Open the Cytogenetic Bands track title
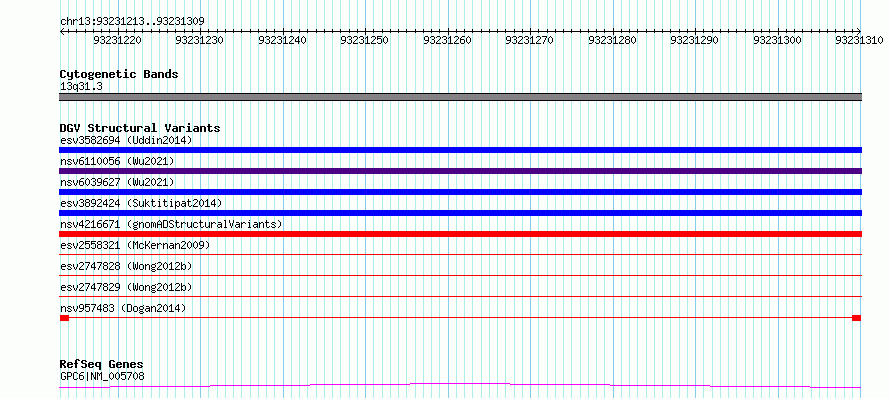Image resolution: width=890 pixels, height=398 pixels. pyautogui.click(x=119, y=74)
